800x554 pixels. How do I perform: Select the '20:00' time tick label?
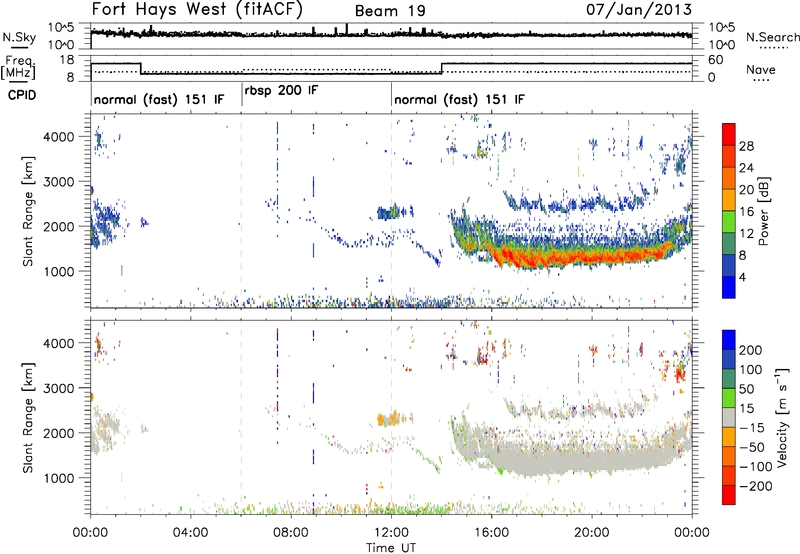click(x=591, y=533)
